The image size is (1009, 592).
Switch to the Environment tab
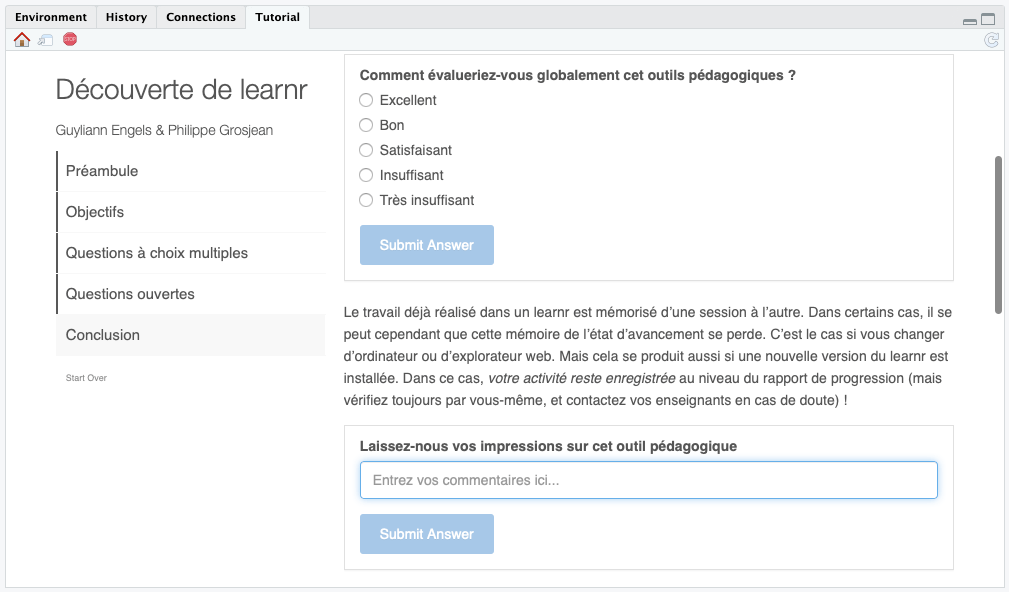pos(51,17)
